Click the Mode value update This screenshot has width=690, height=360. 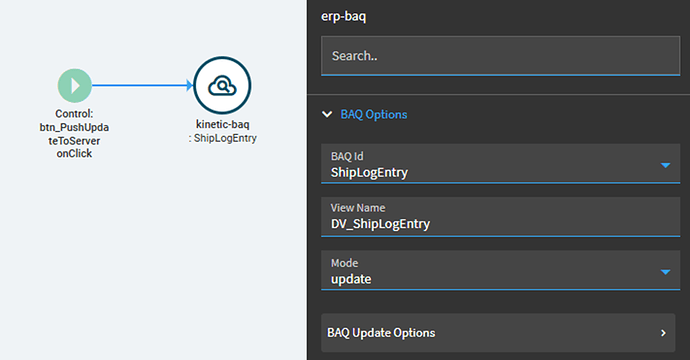[x=351, y=279]
